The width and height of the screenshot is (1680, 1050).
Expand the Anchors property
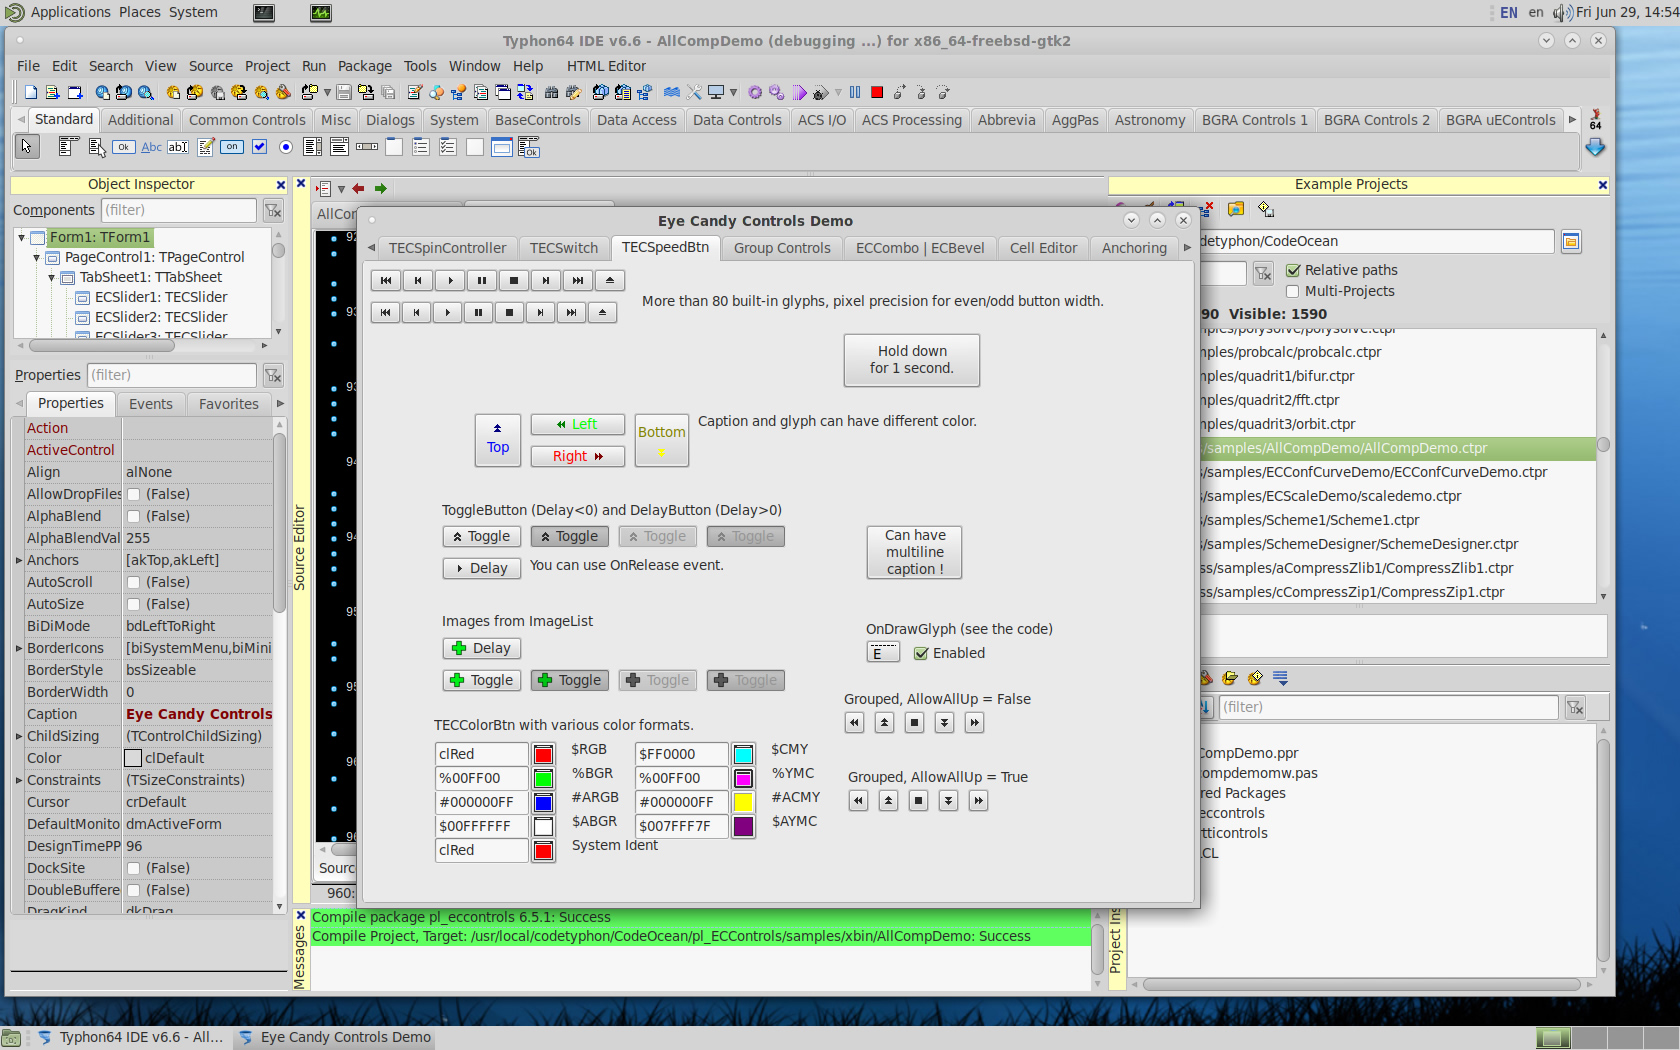pos(19,560)
